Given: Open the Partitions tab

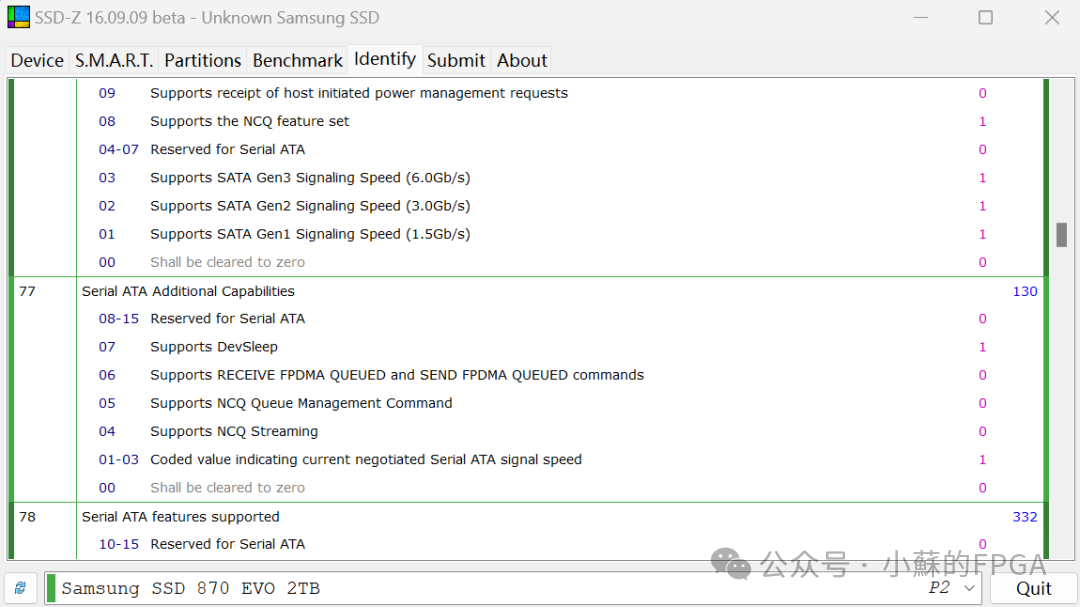Looking at the screenshot, I should [x=202, y=61].
